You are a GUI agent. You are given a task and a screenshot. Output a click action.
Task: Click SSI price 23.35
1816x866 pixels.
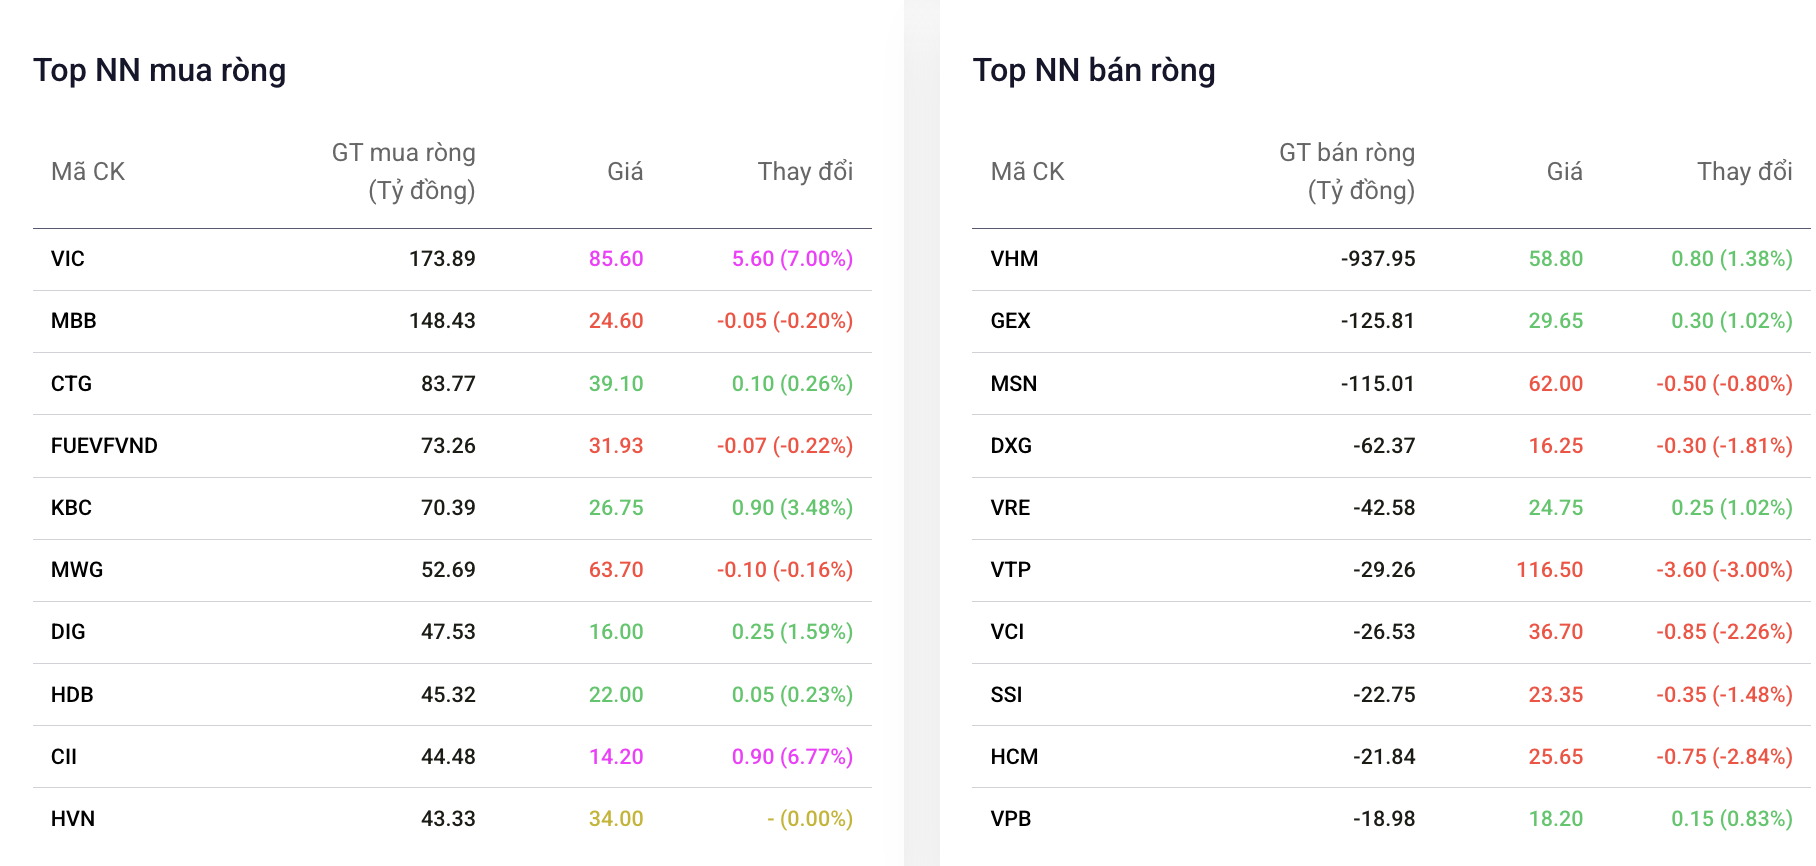point(1556,695)
